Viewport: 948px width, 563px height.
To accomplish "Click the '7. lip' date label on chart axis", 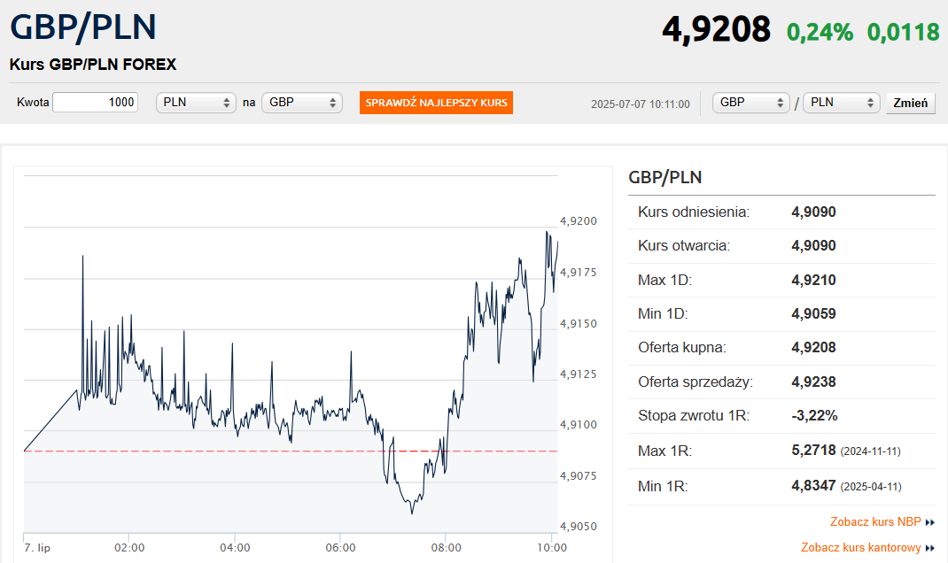I will (x=37, y=548).
